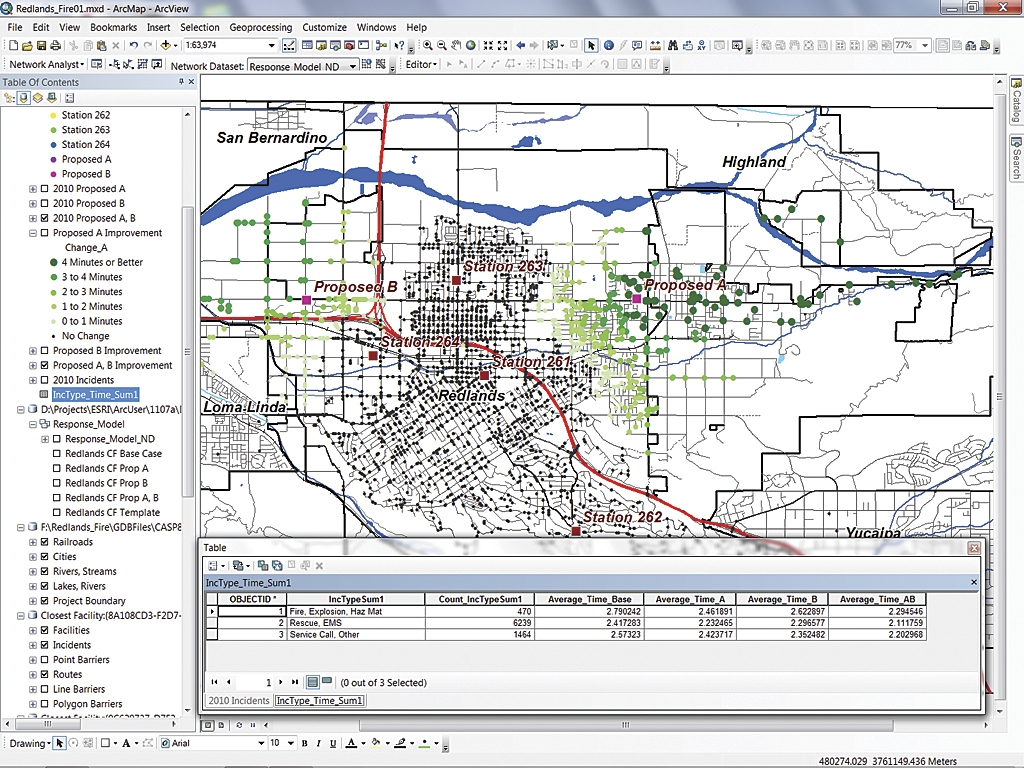Activate the Pan hand tool
1024x768 pixels.
457,45
